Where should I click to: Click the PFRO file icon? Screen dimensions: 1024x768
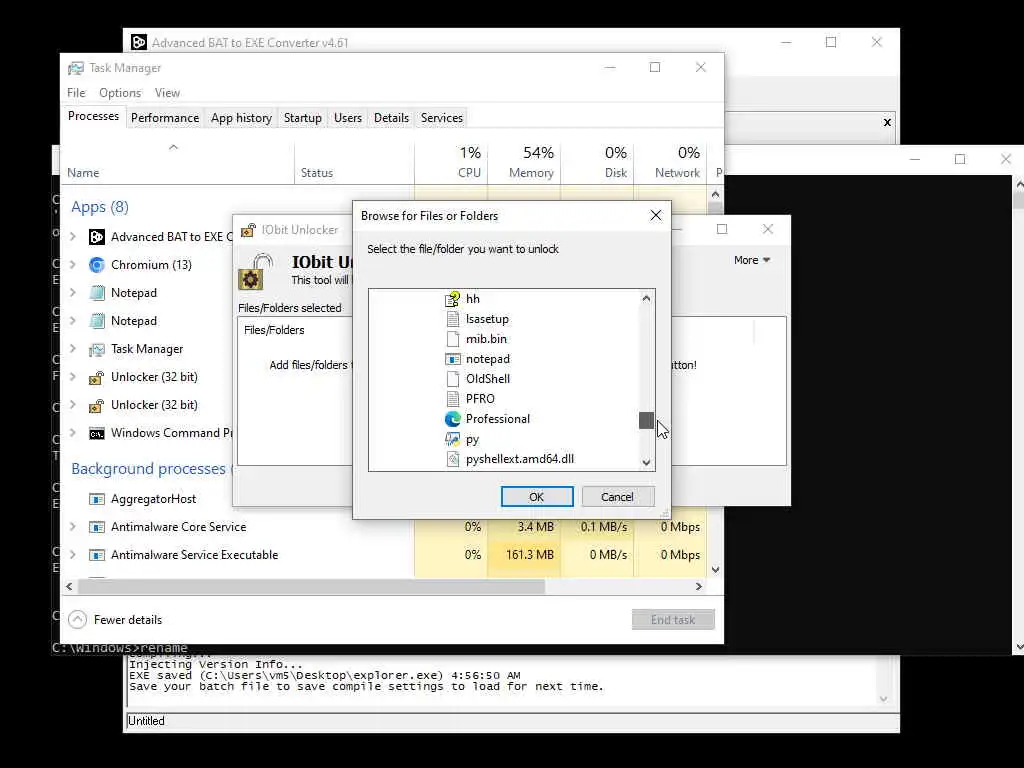[x=453, y=398]
